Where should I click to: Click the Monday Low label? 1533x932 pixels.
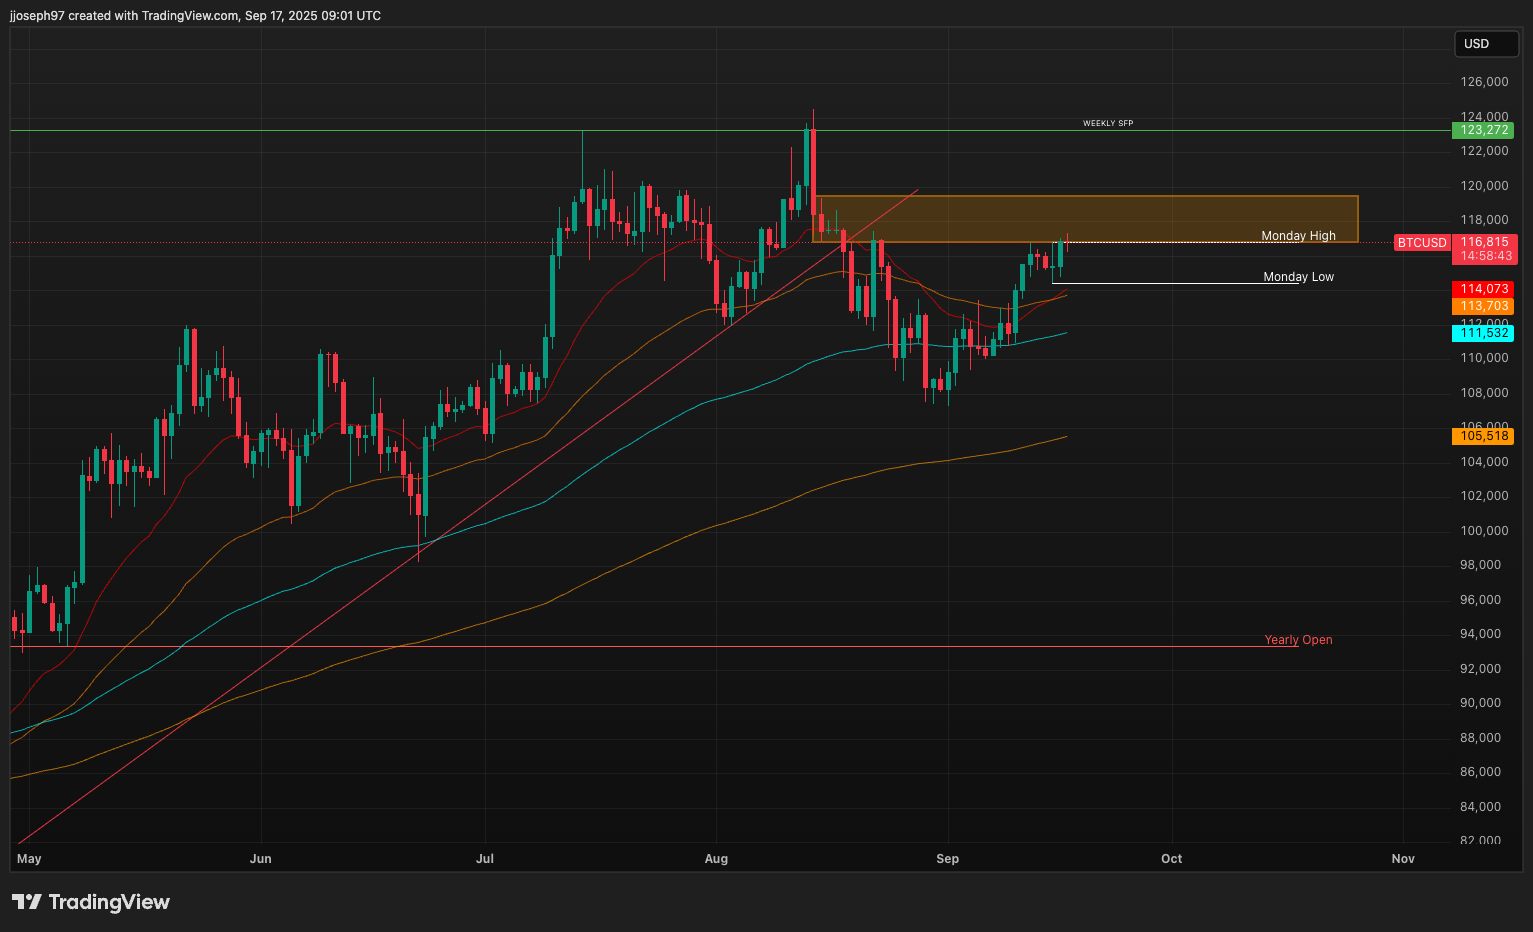tap(1298, 276)
